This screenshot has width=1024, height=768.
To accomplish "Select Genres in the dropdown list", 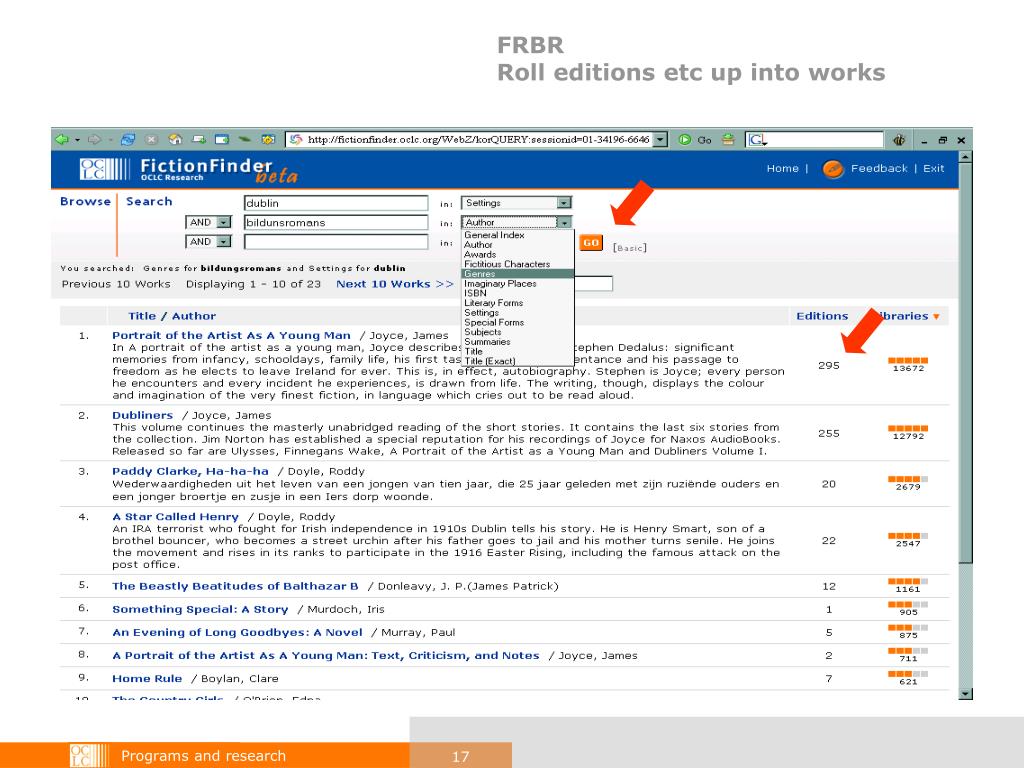I will pyautogui.click(x=517, y=274).
